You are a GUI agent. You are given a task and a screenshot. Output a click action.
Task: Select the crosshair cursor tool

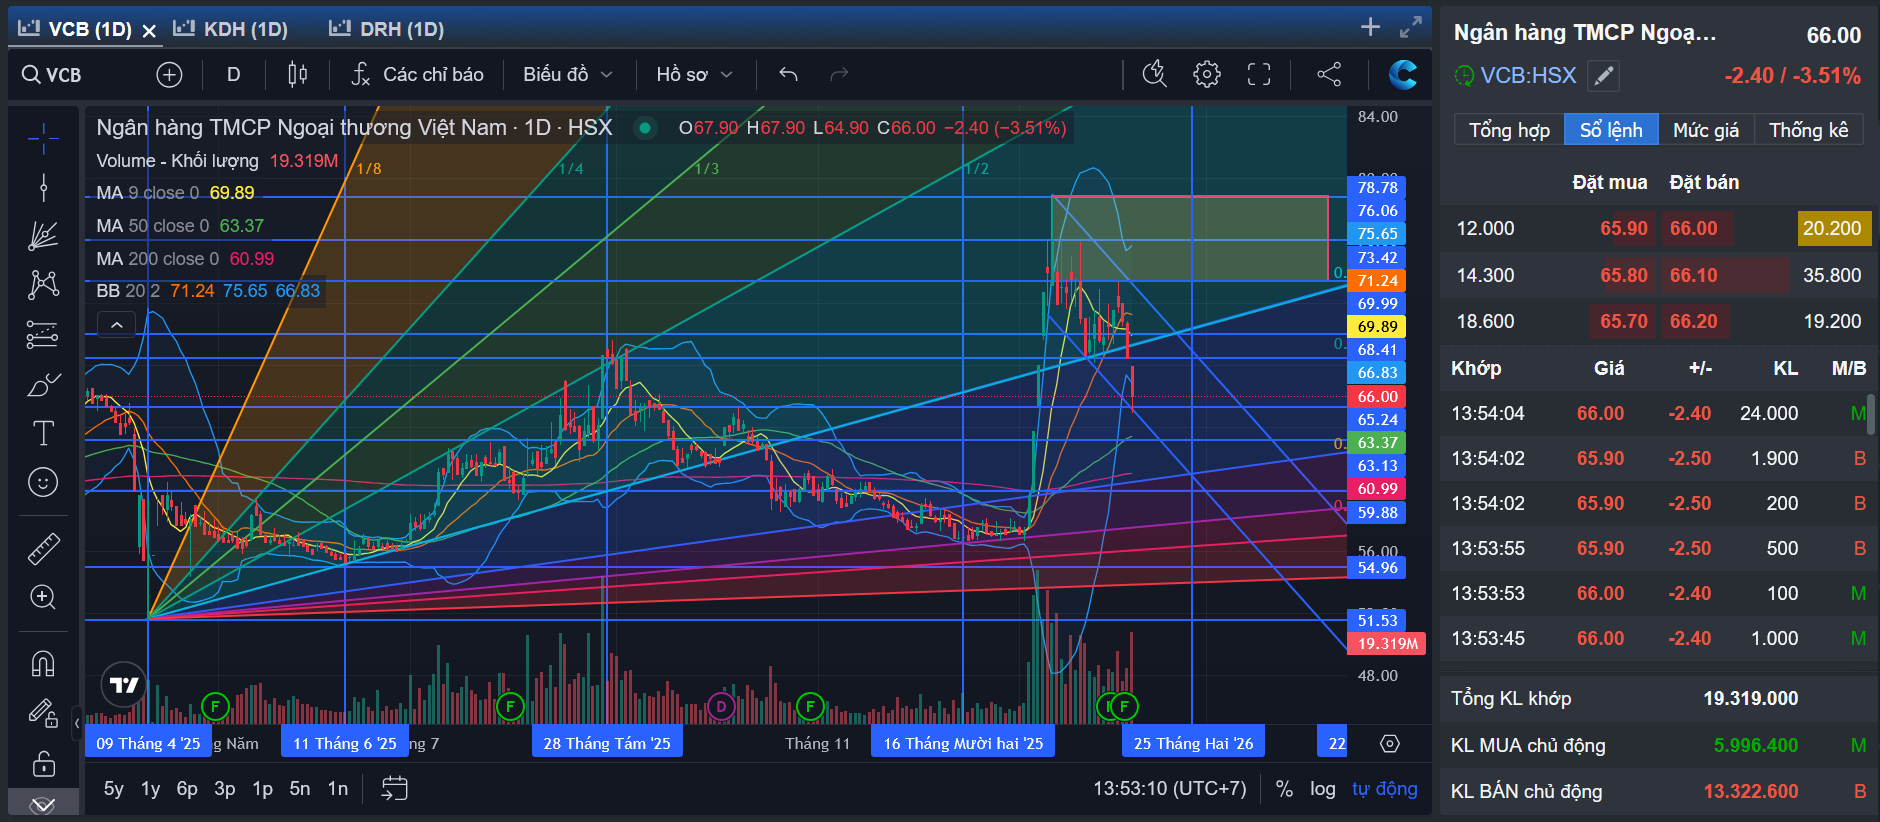pyautogui.click(x=43, y=139)
